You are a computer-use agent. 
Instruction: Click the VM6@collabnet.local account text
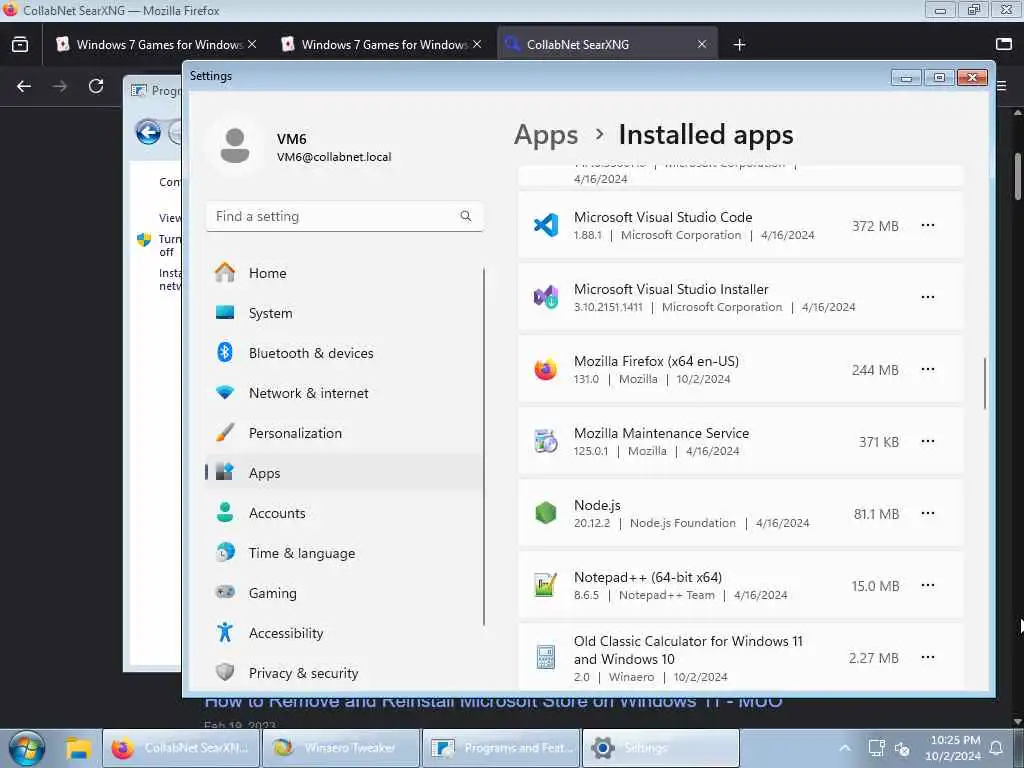coord(334,157)
